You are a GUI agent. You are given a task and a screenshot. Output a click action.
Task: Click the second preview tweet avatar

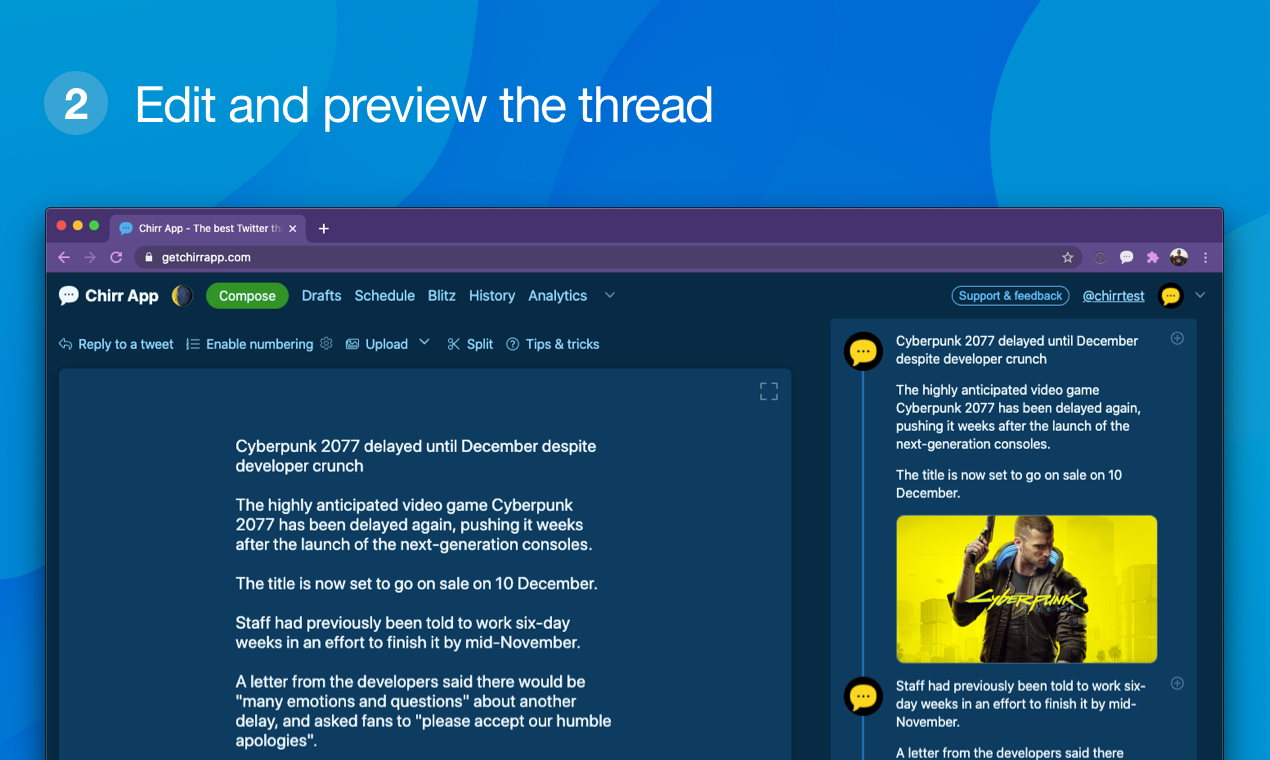(863, 696)
